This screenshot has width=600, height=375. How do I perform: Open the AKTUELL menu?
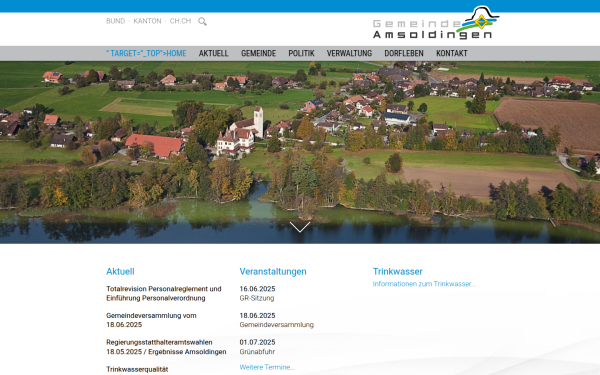coord(214,53)
